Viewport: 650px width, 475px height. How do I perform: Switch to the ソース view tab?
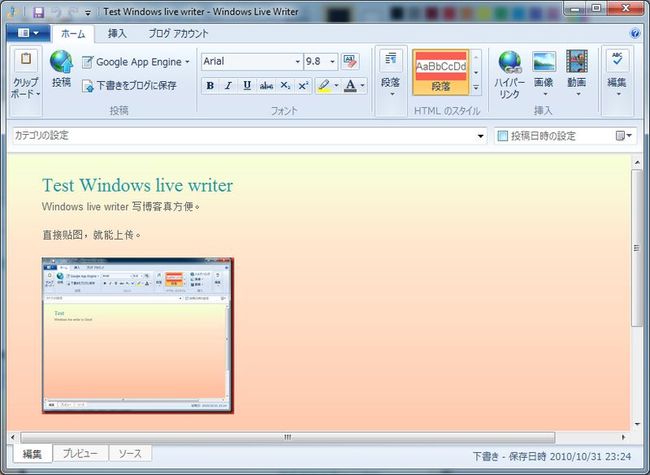[x=130, y=453]
